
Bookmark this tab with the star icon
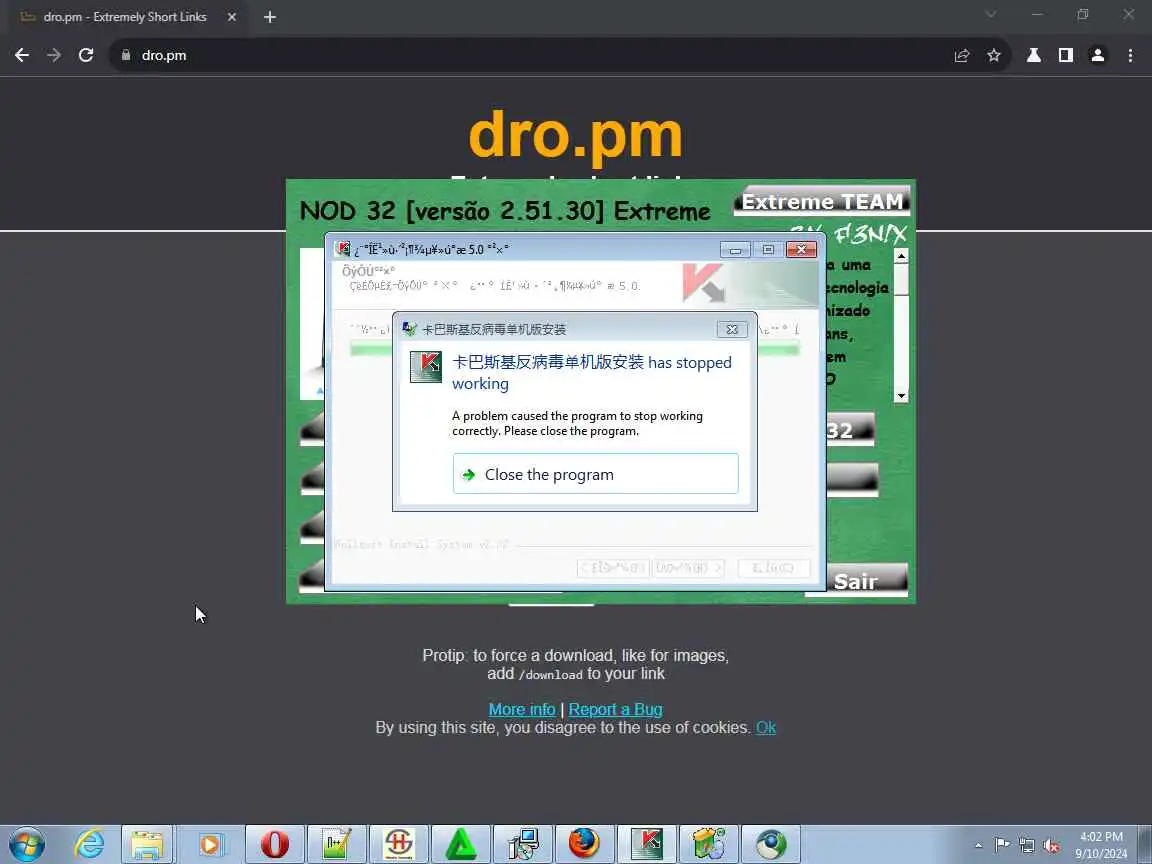coord(994,55)
